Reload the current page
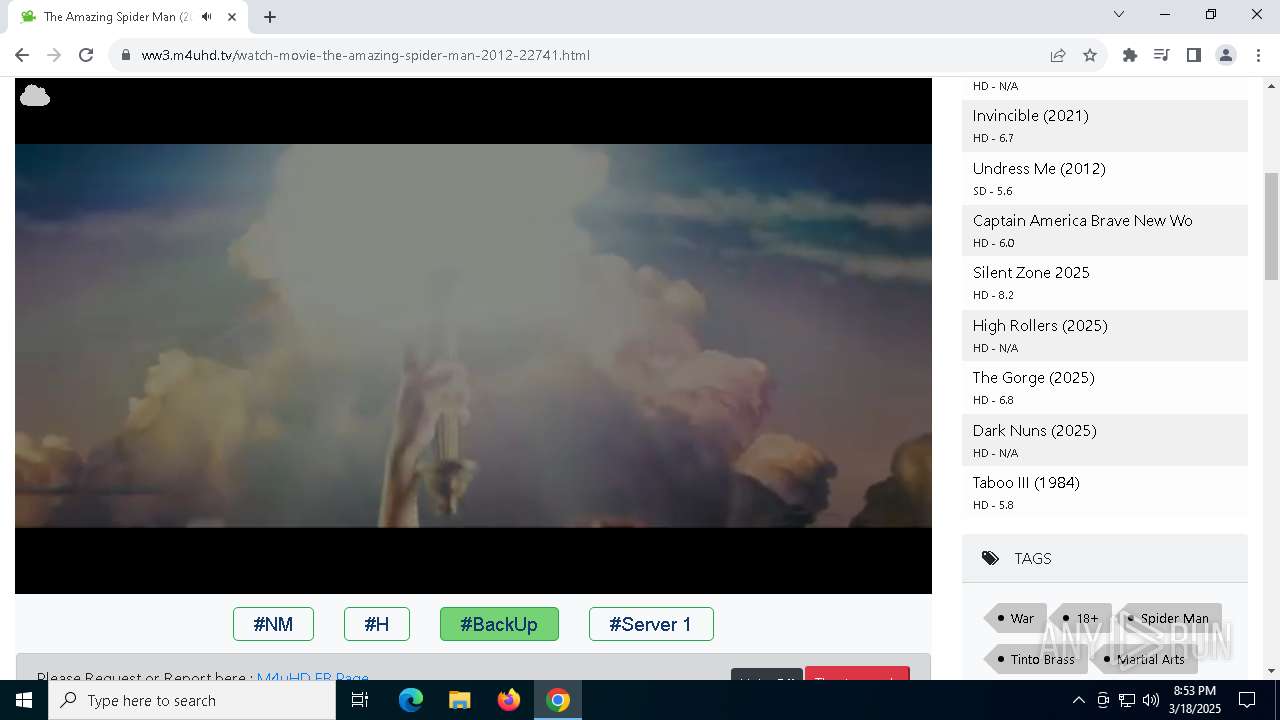Screen dimensions: 1280x720 tap(86, 55)
